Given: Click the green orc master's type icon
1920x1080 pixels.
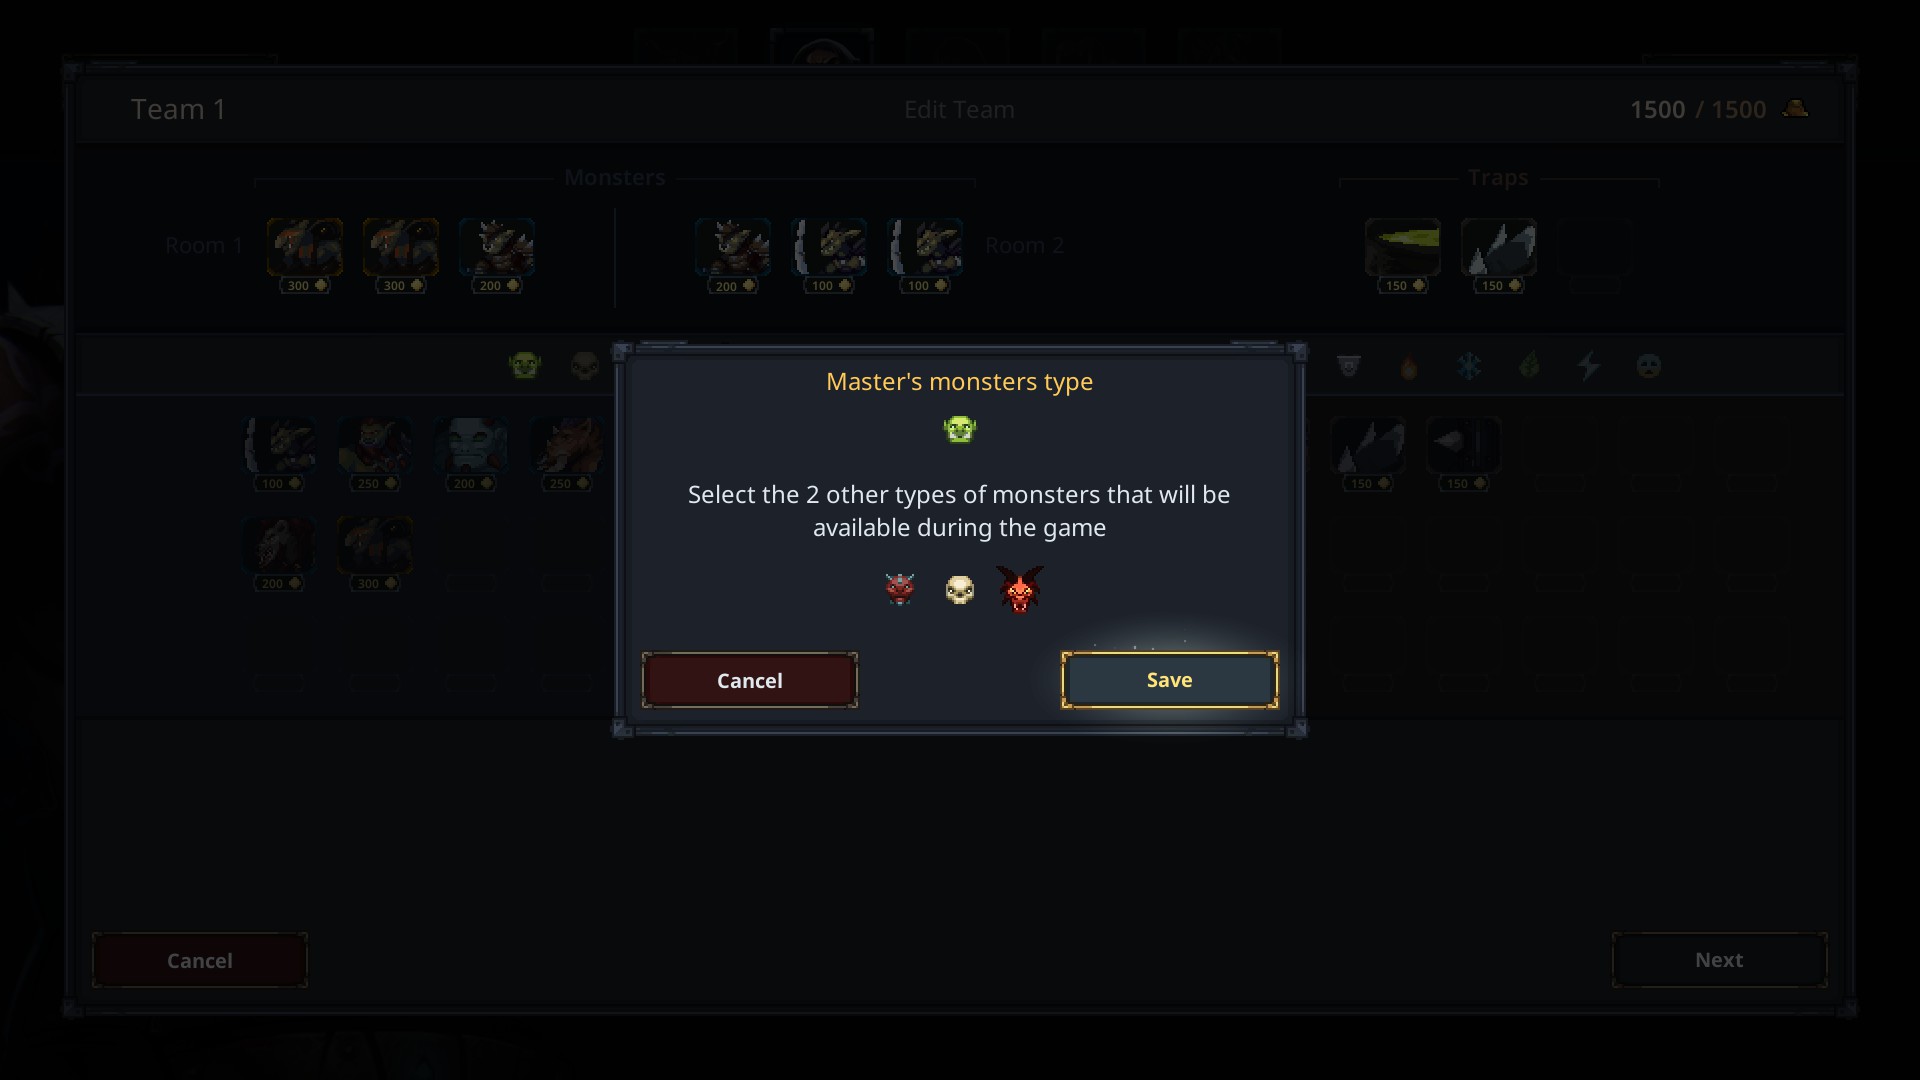Looking at the screenshot, I should click(959, 430).
